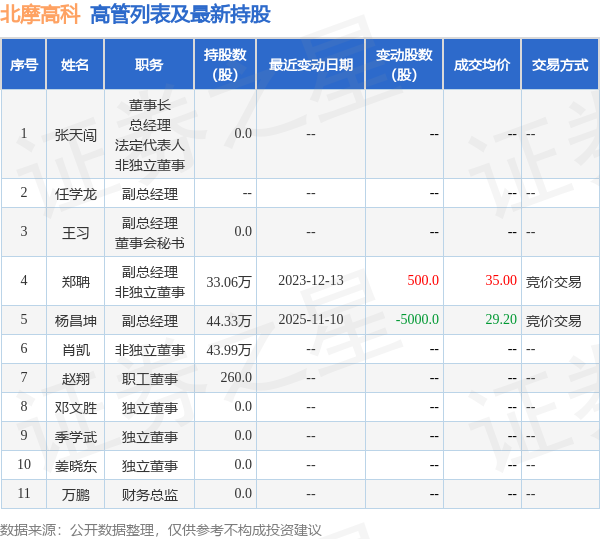Click the red 35.00 average price

coord(501,280)
